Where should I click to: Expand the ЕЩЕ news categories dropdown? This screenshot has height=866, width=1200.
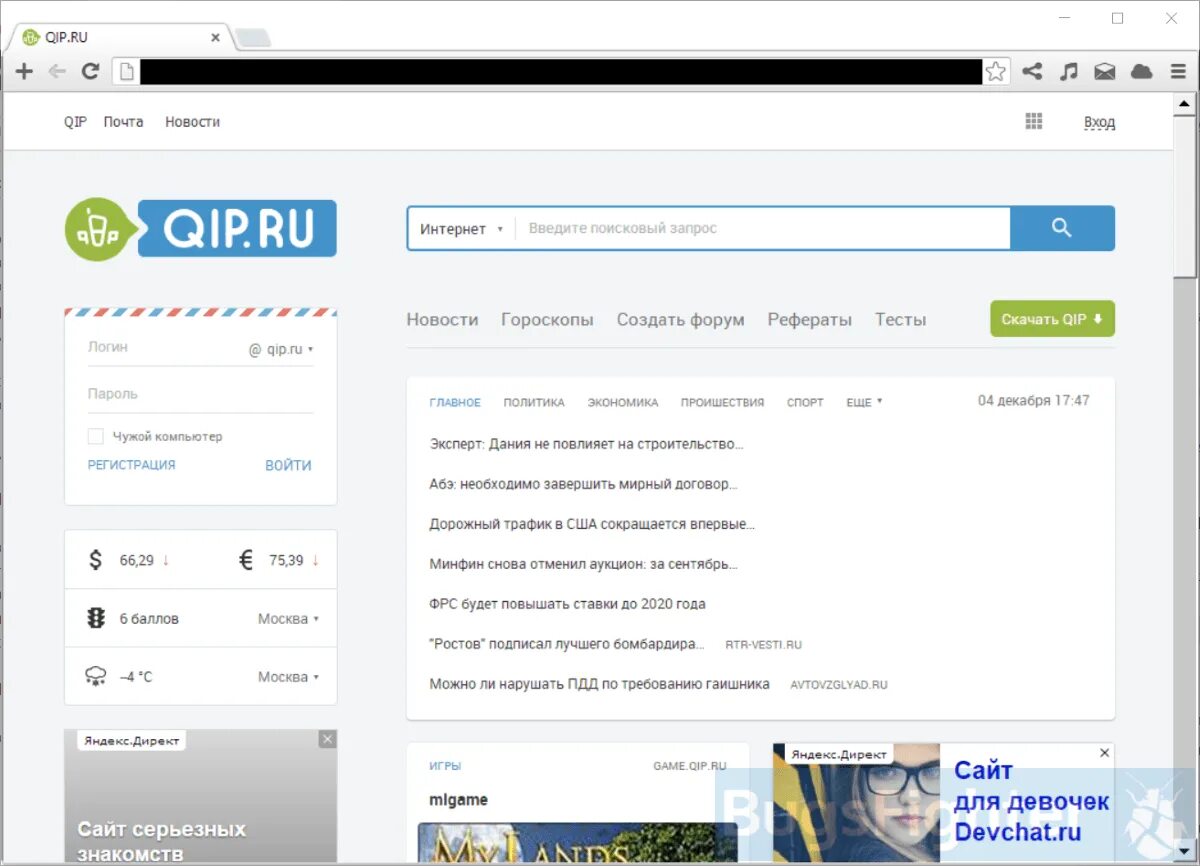pos(864,402)
